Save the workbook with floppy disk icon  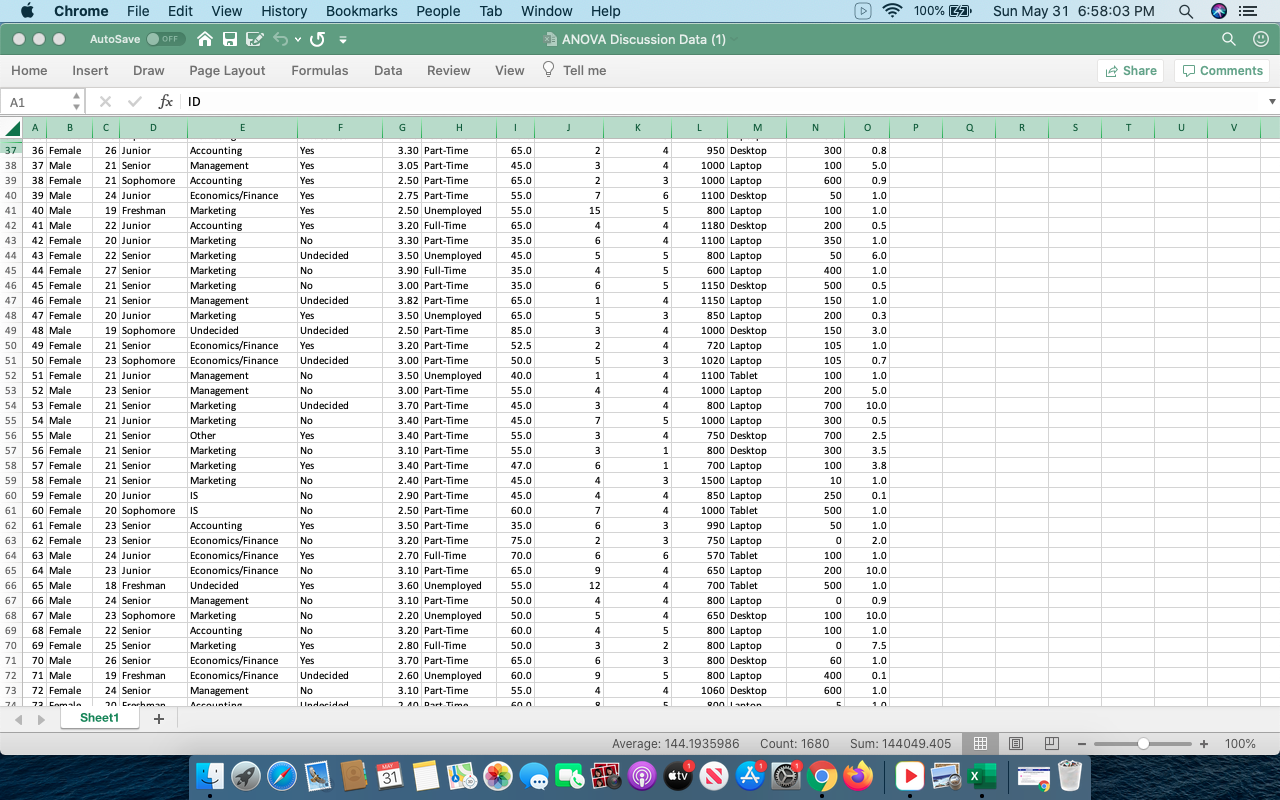(230, 39)
